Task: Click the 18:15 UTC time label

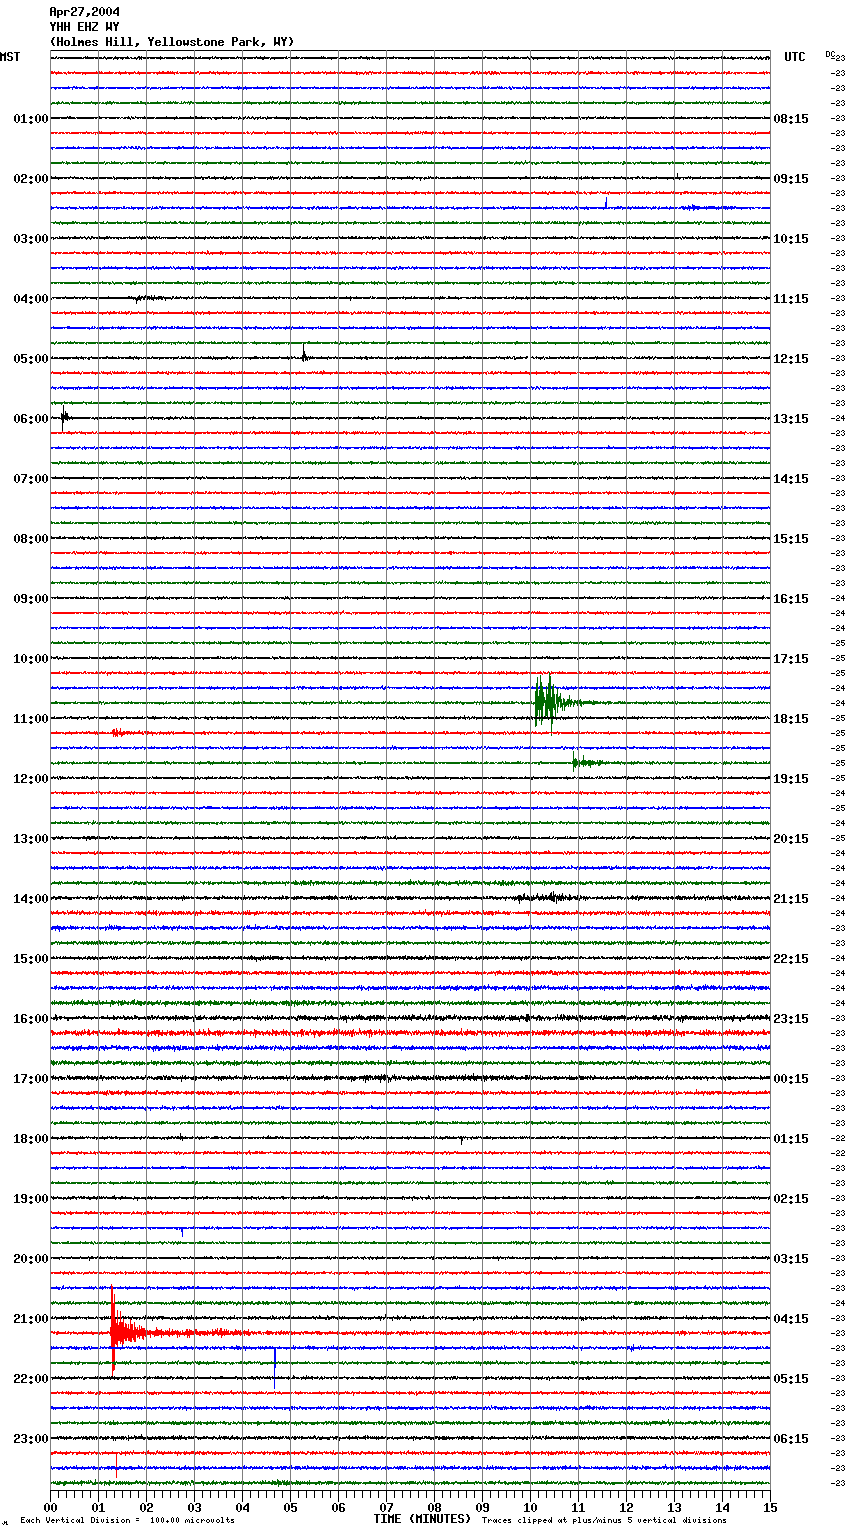Action: (x=791, y=719)
